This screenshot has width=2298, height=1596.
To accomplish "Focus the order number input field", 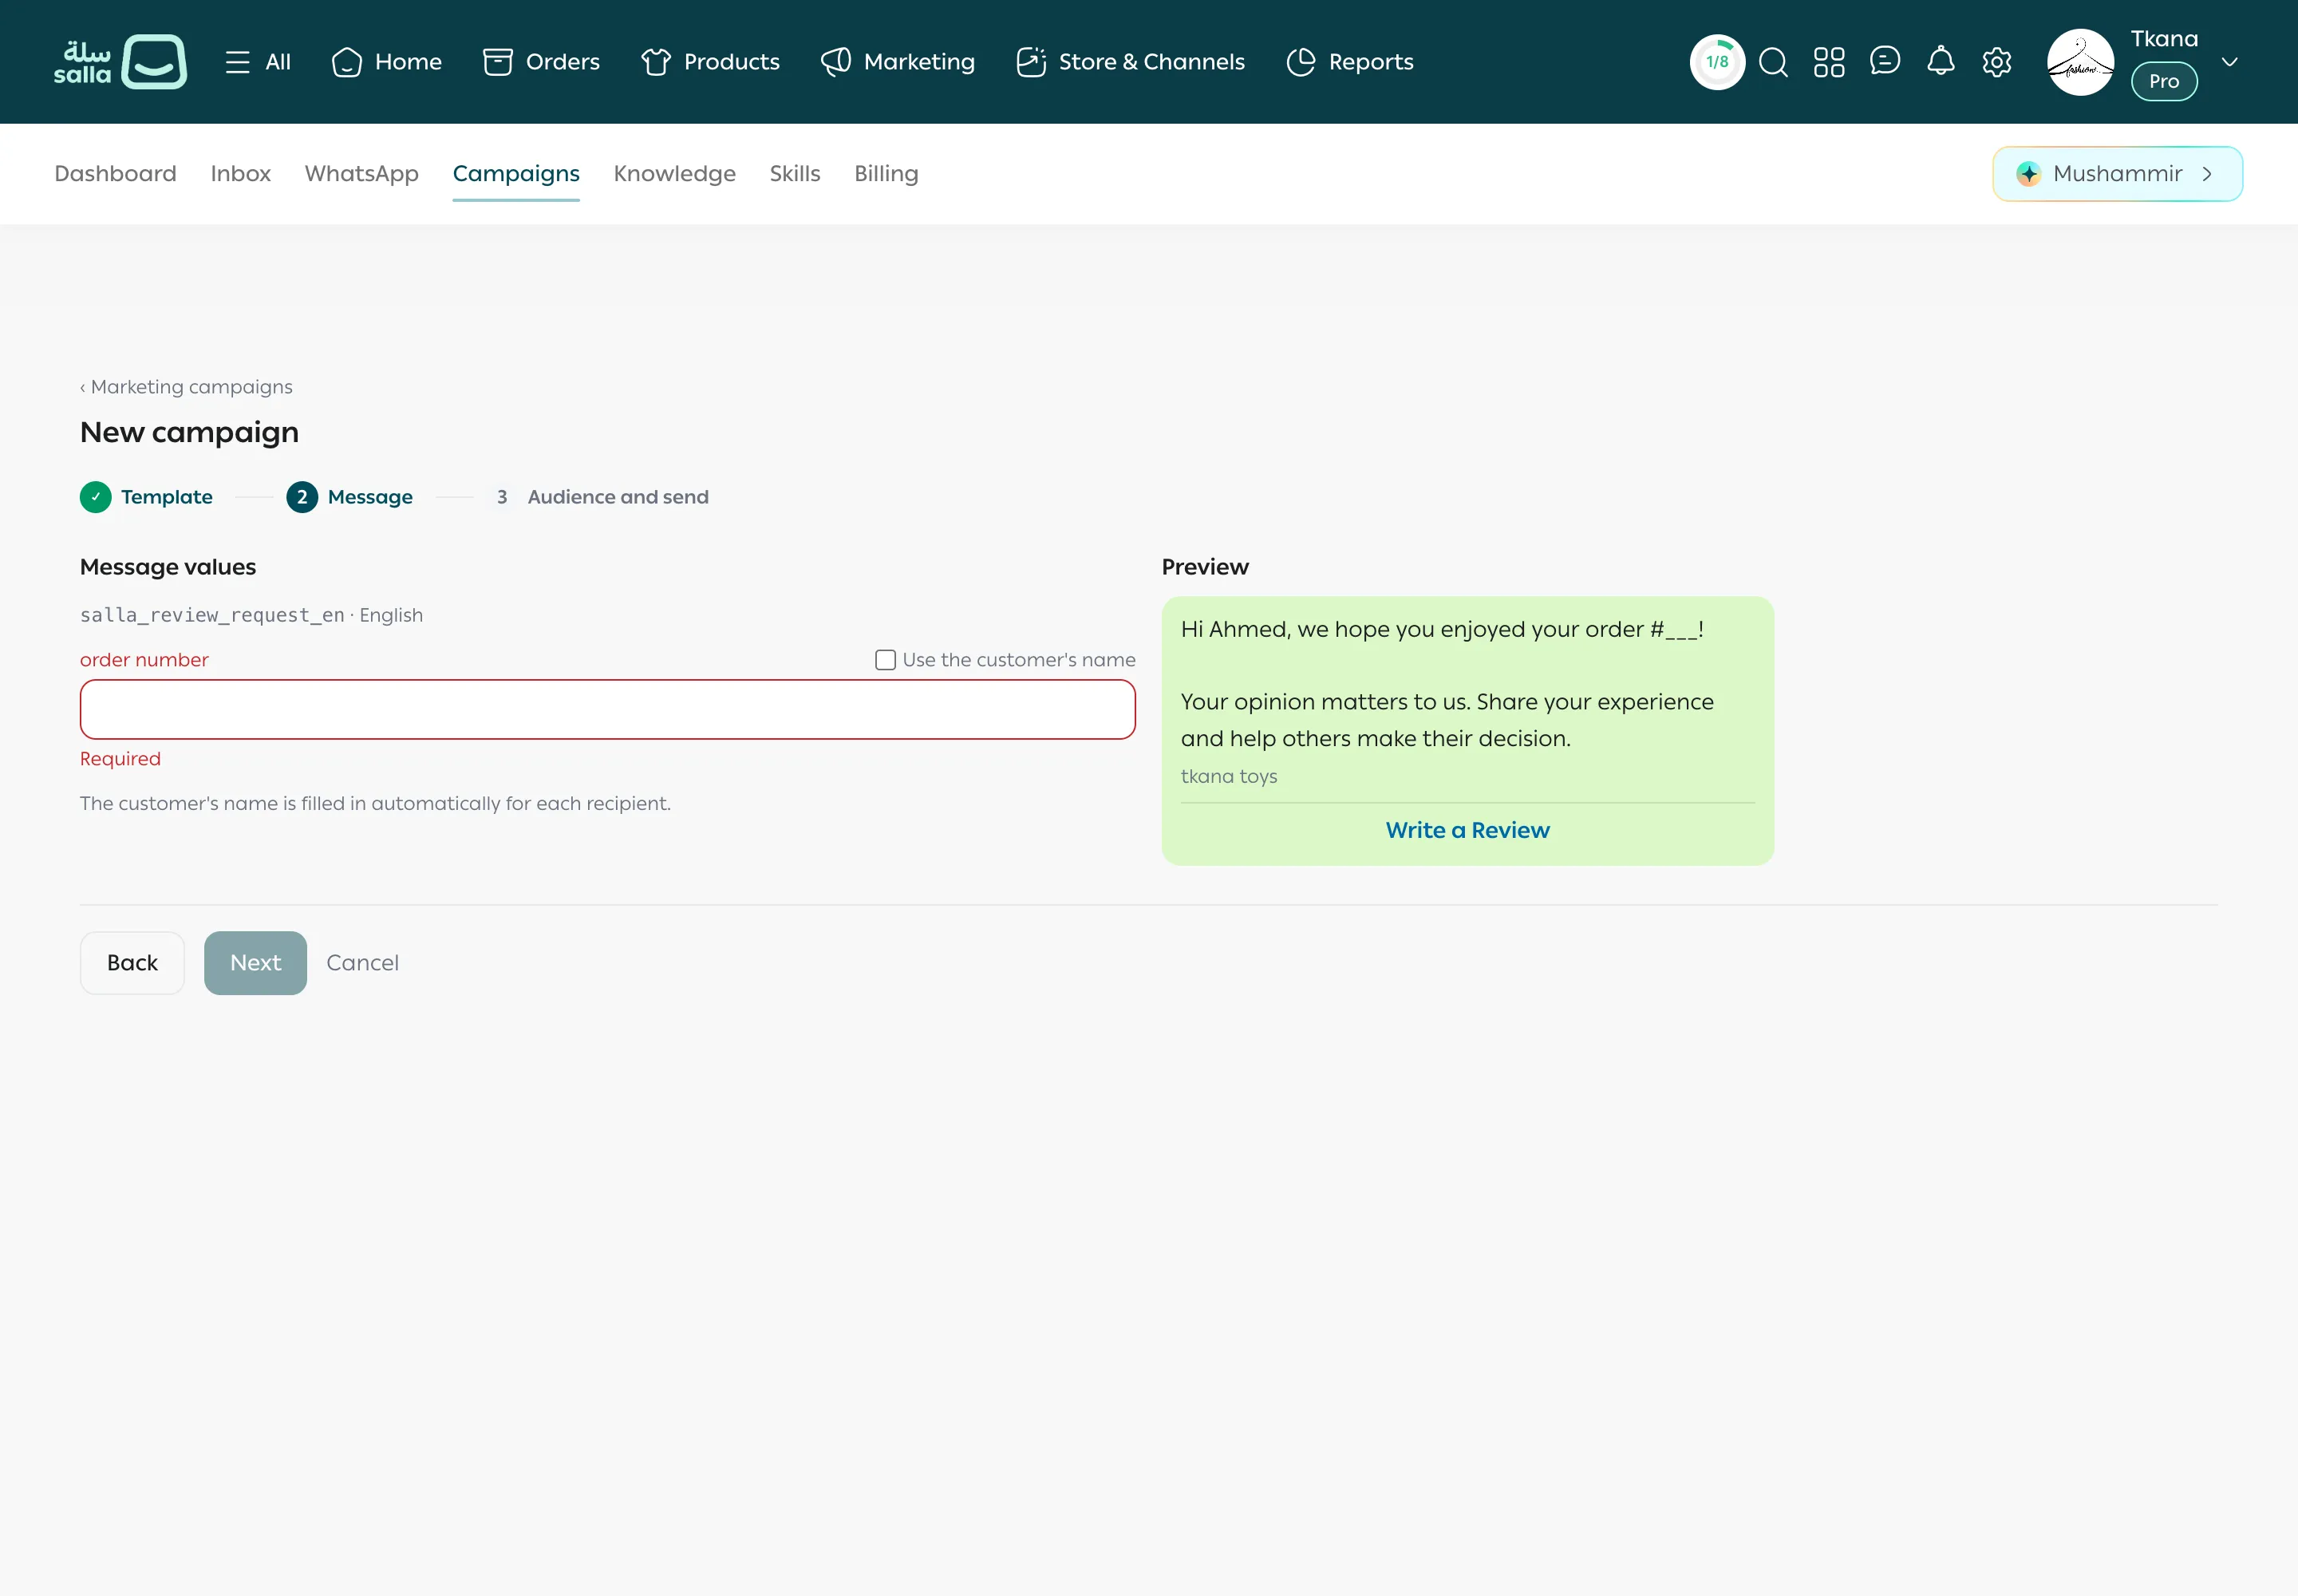I will 608,710.
